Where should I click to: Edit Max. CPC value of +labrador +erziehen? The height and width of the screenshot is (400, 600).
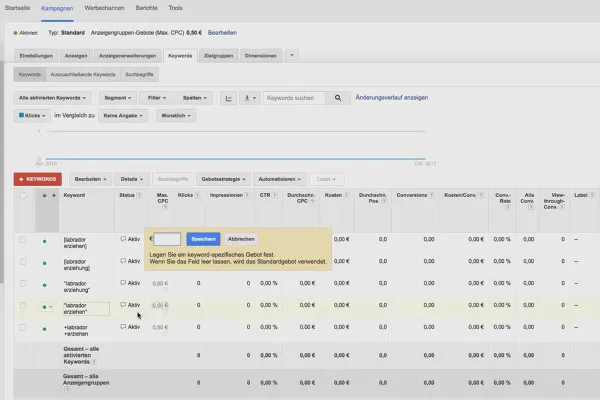pyautogui.click(x=160, y=327)
